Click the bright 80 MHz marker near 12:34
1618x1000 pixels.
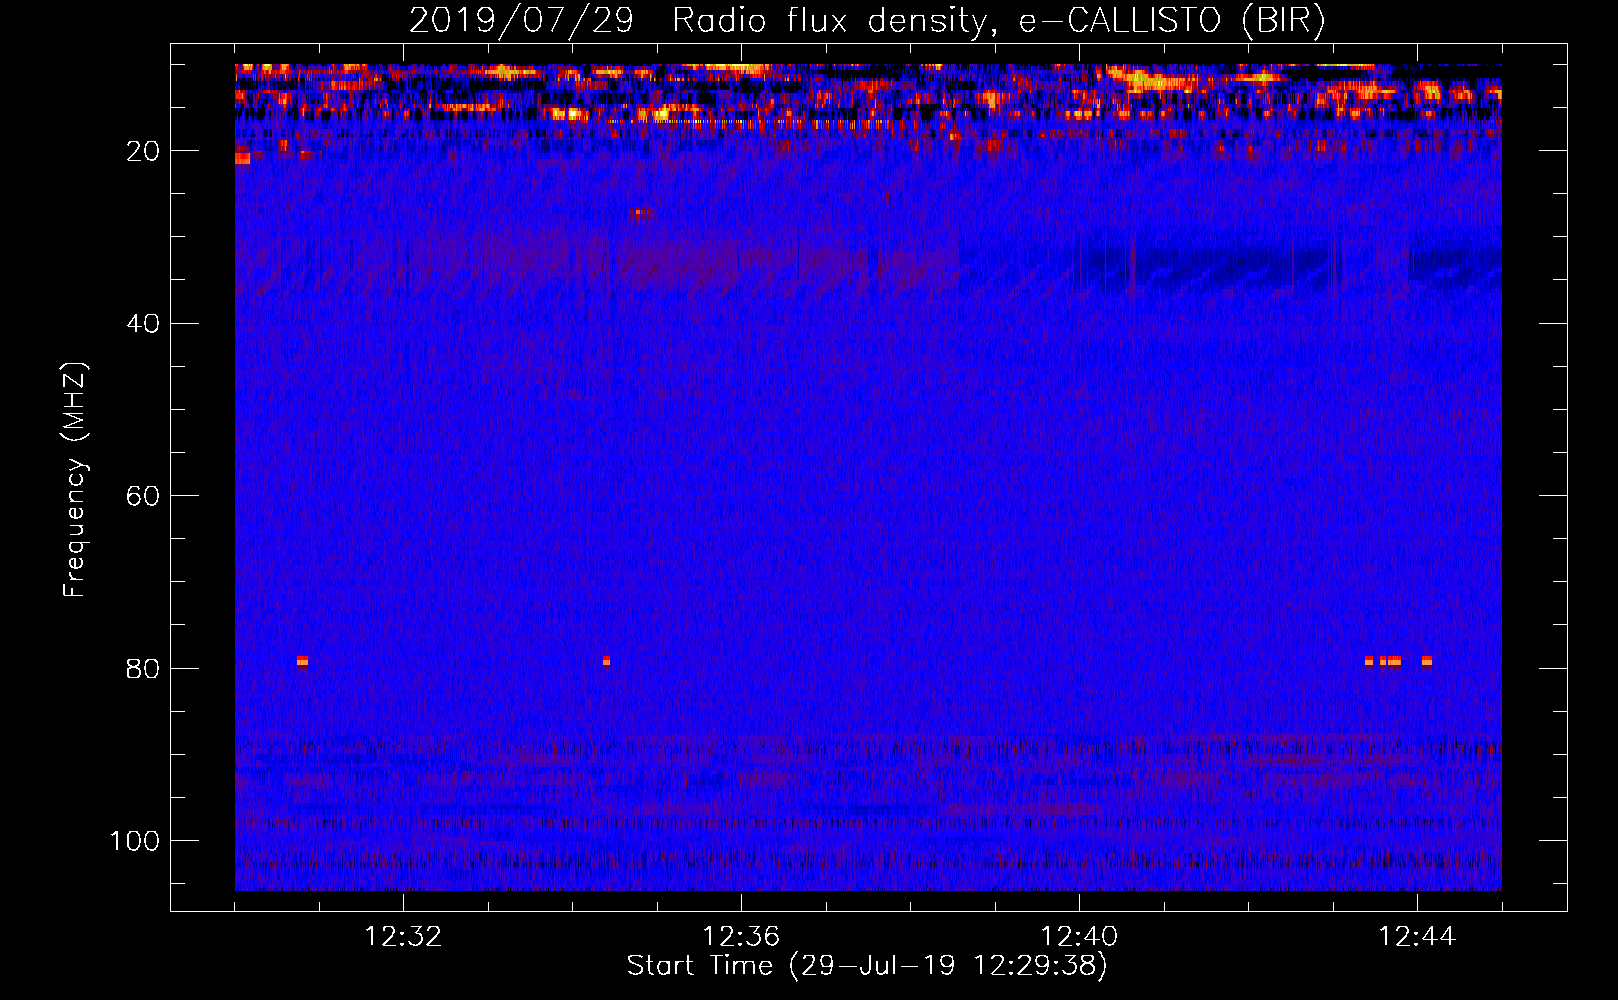pos(606,661)
